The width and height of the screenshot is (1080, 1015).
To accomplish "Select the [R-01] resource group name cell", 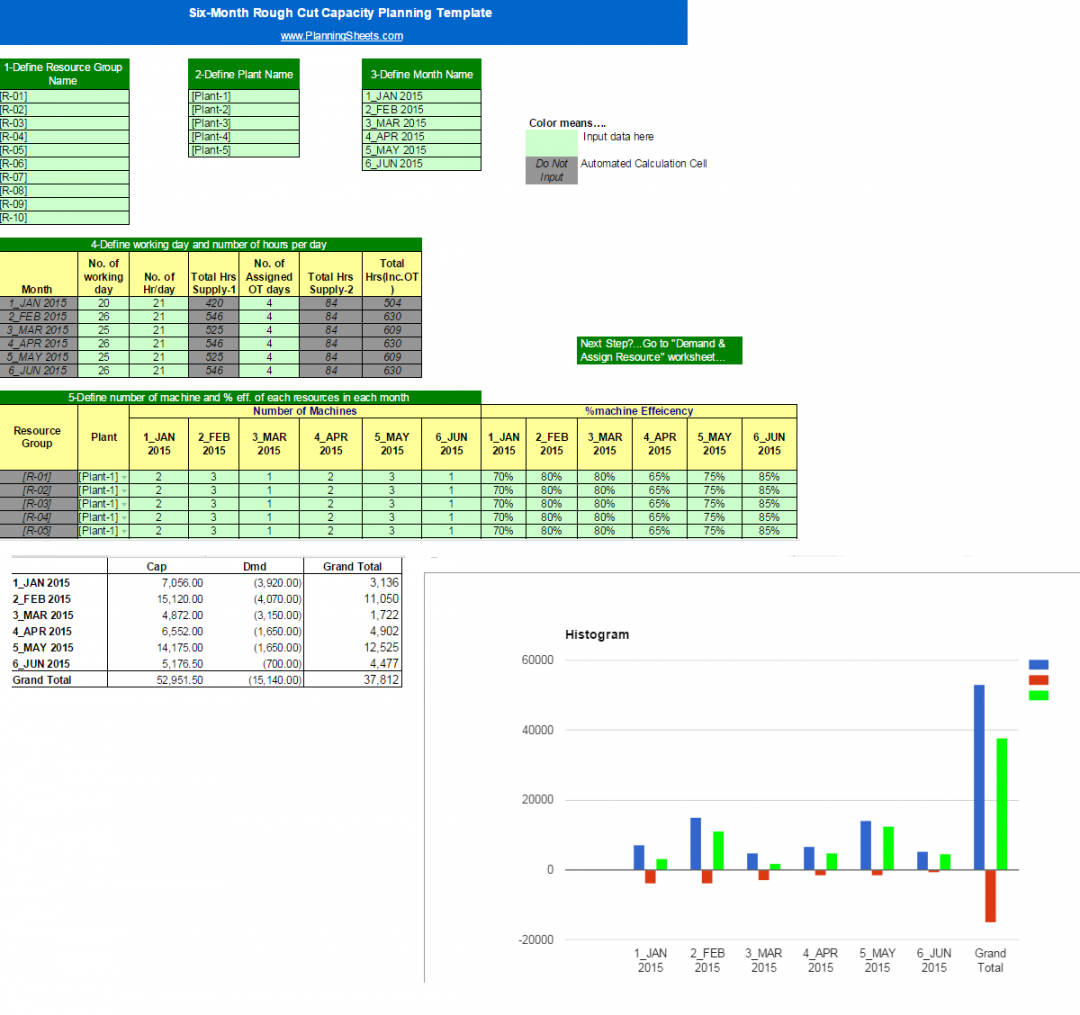I will tap(64, 96).
